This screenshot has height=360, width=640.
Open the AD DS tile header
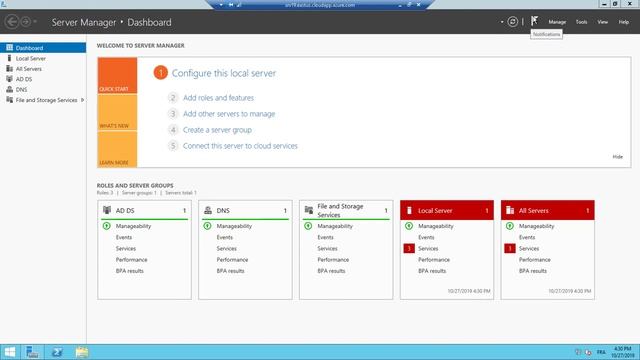[144, 211]
